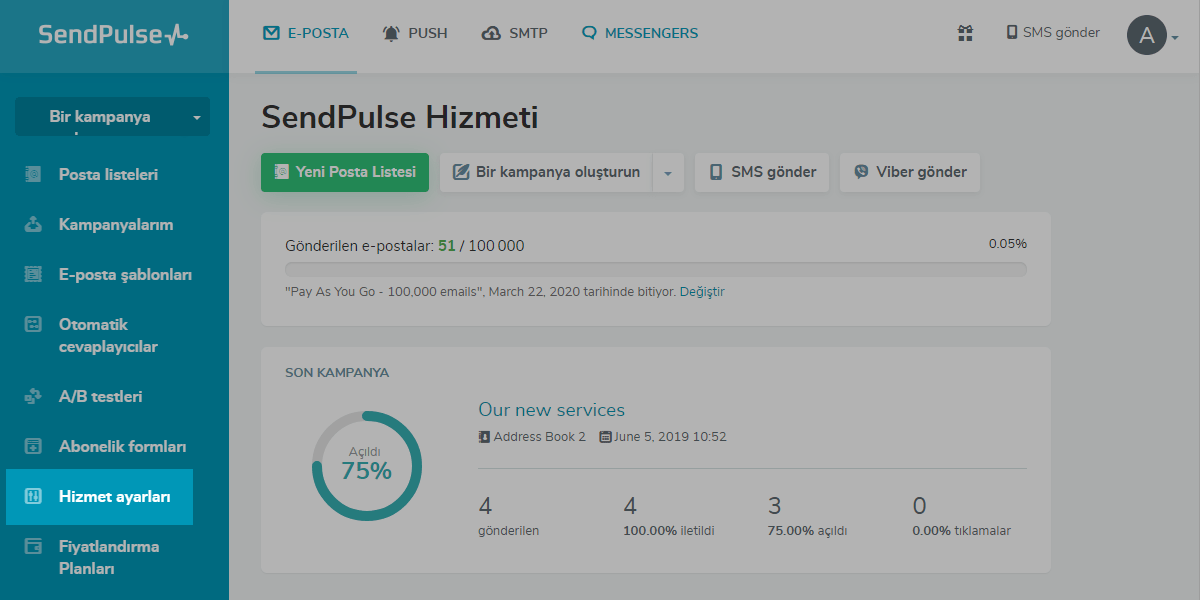The width and height of the screenshot is (1200, 600).
Task: Click the Kampanyalarım sidebar icon
Action: click(x=33, y=224)
